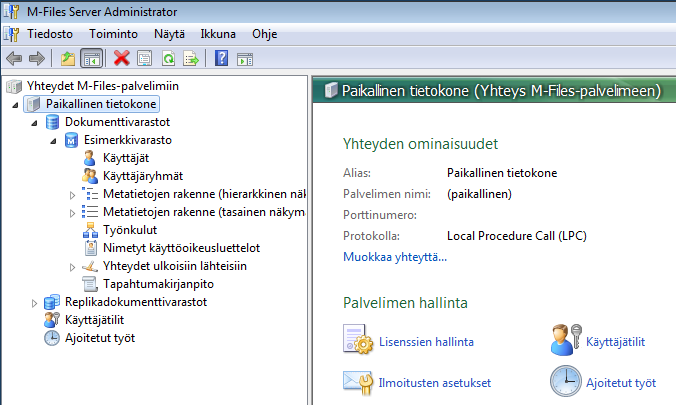The height and width of the screenshot is (405, 676).
Task: Select Yhteydet M-Files-palvelimiin root node
Action: coord(103,86)
